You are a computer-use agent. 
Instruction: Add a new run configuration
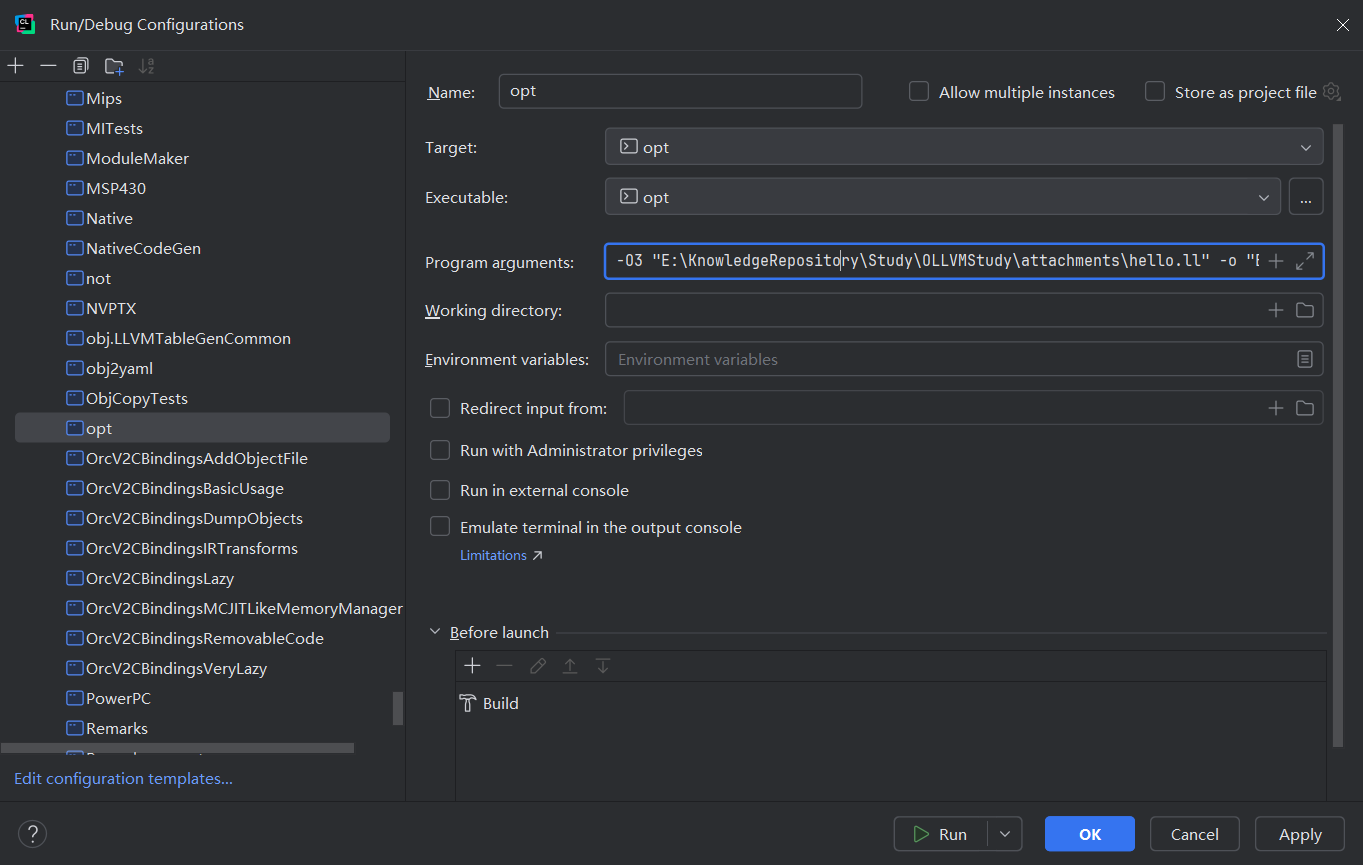15,66
